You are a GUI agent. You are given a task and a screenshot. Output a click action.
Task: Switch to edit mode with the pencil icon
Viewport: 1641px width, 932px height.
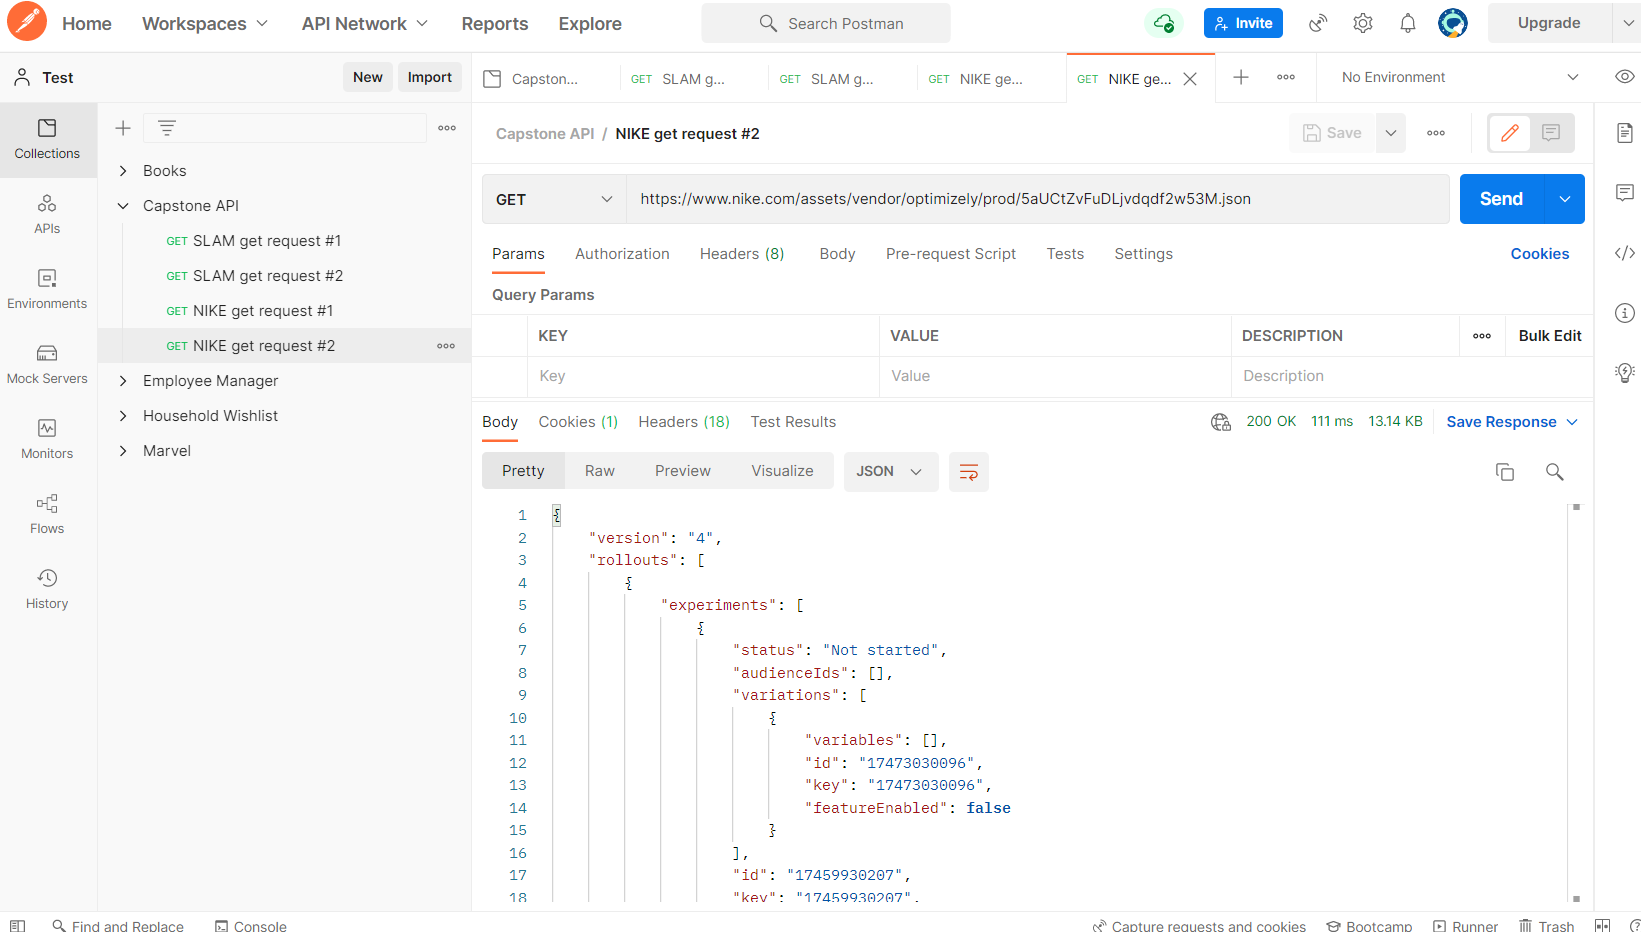[x=1508, y=132]
